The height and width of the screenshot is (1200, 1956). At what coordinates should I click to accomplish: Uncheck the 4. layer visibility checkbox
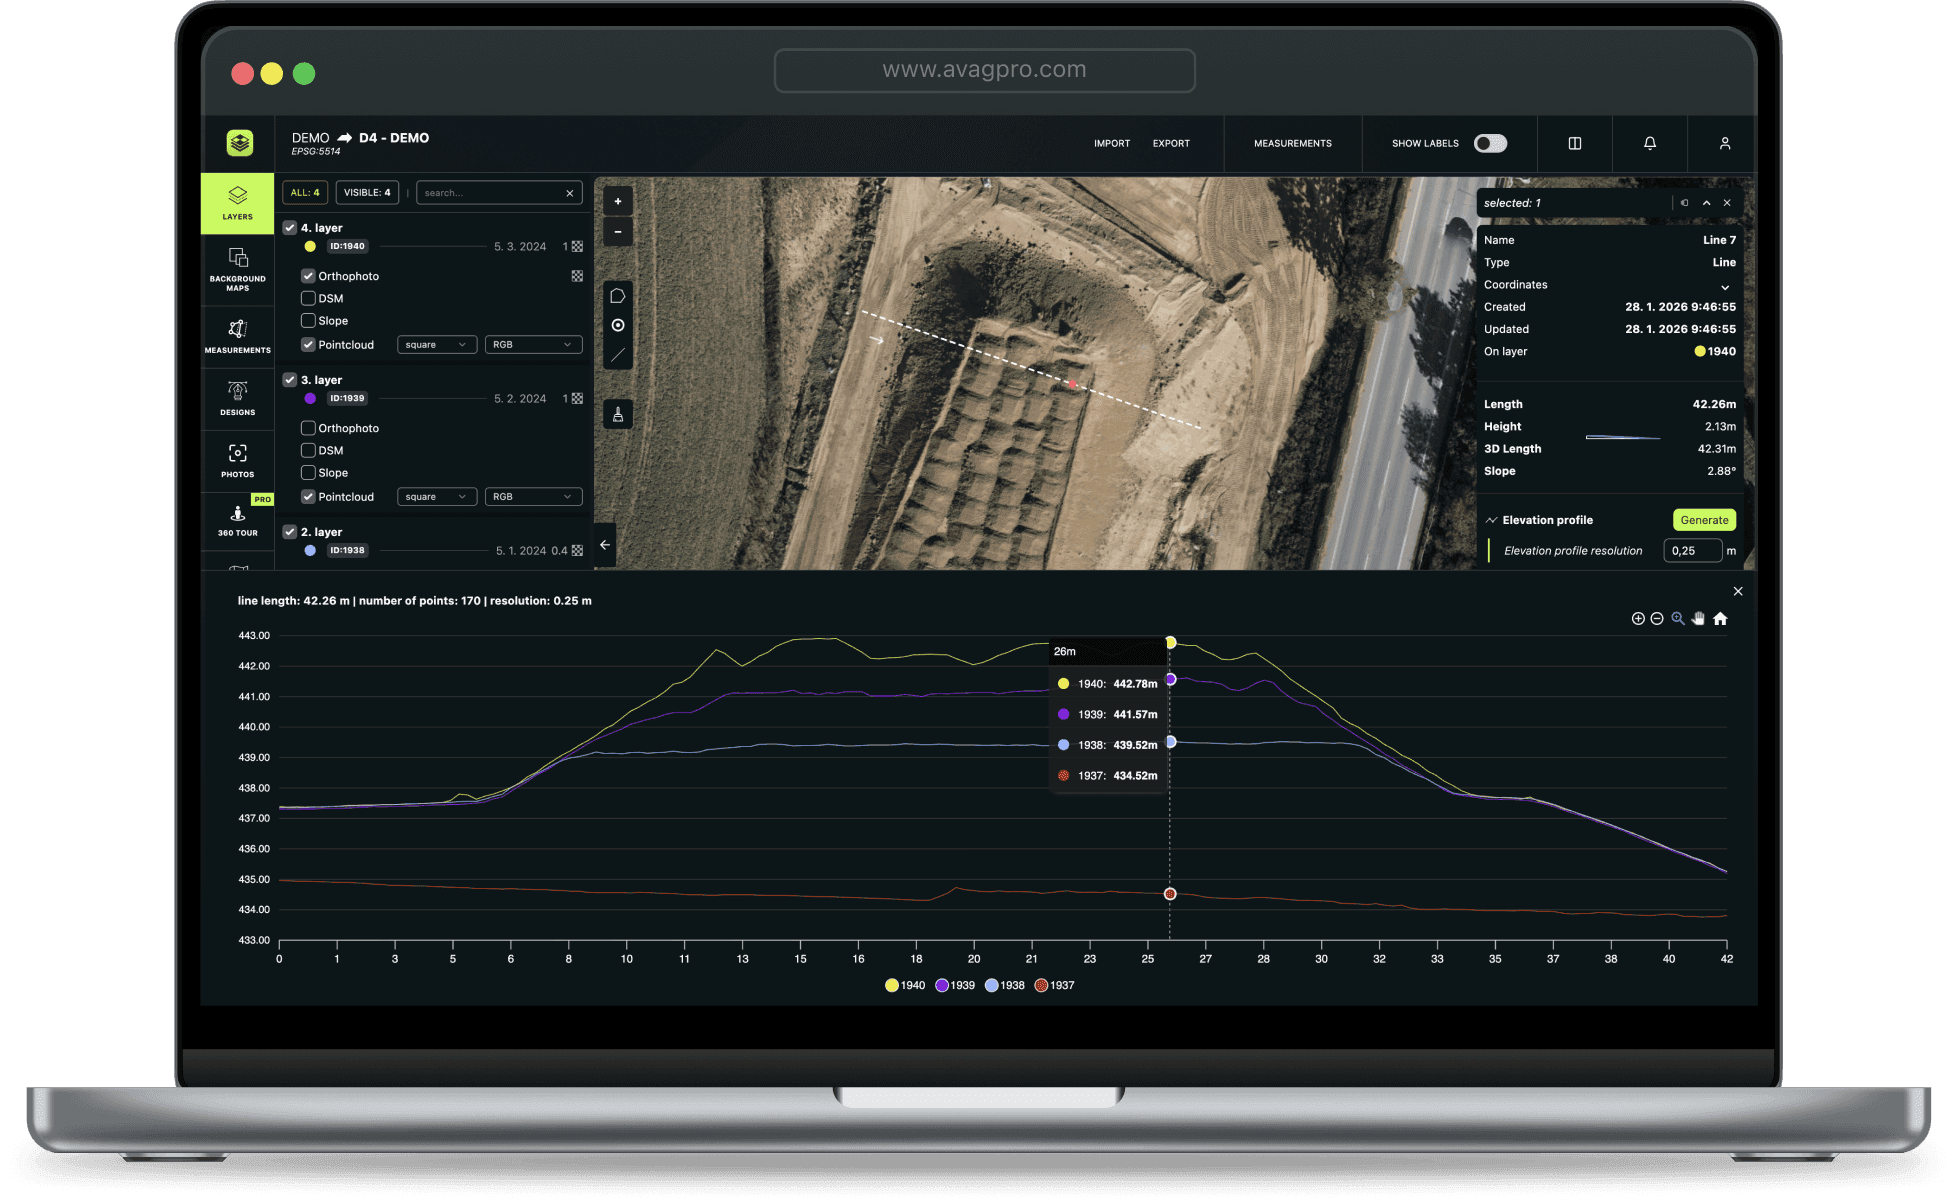pyautogui.click(x=290, y=228)
